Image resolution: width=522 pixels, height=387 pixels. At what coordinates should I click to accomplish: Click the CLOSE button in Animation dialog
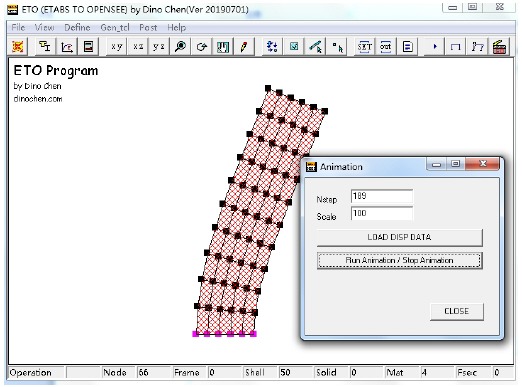click(x=456, y=311)
